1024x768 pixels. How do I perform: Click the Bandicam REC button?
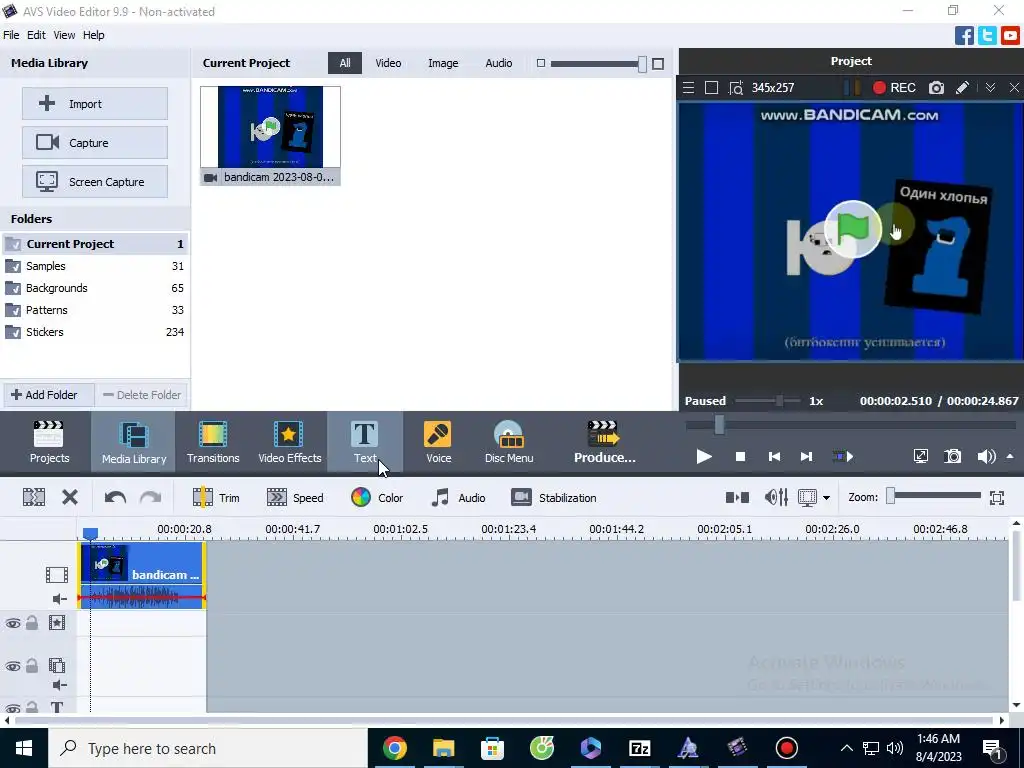tap(895, 88)
